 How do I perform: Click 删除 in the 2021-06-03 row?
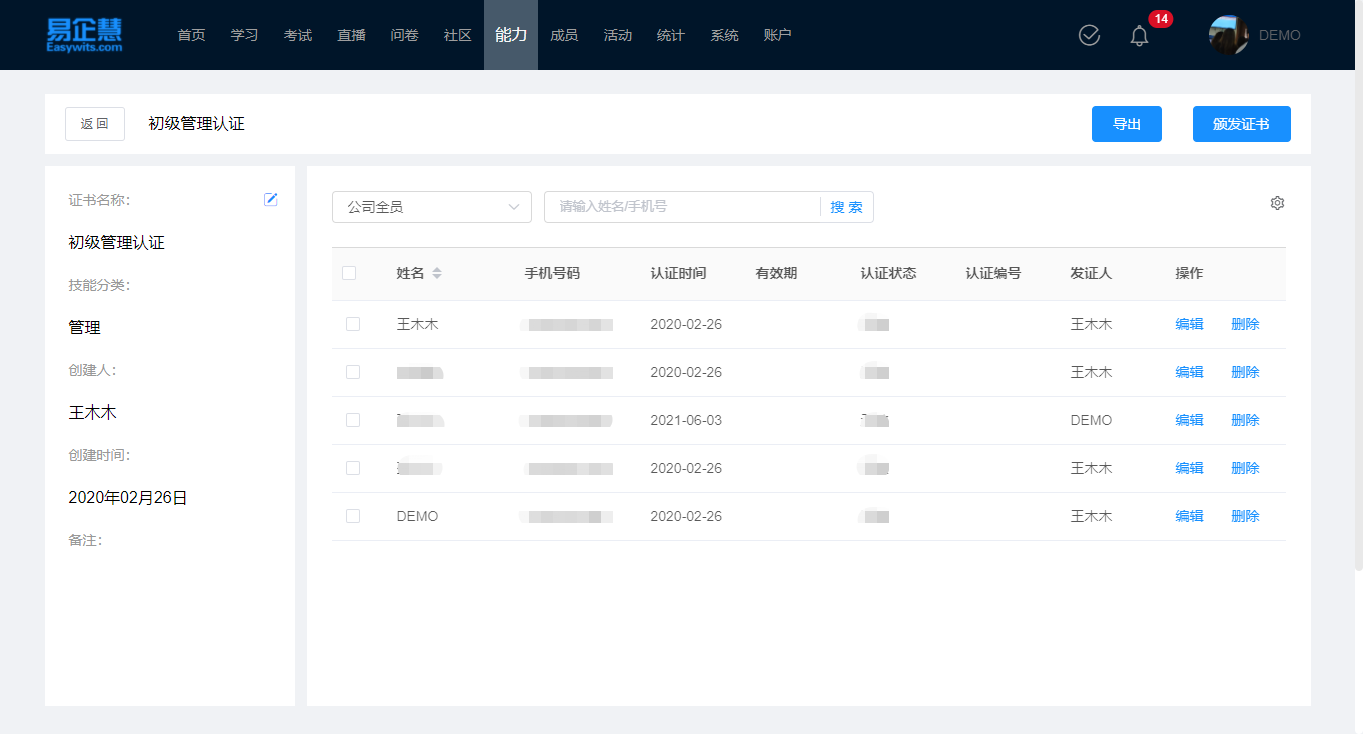tap(1245, 420)
